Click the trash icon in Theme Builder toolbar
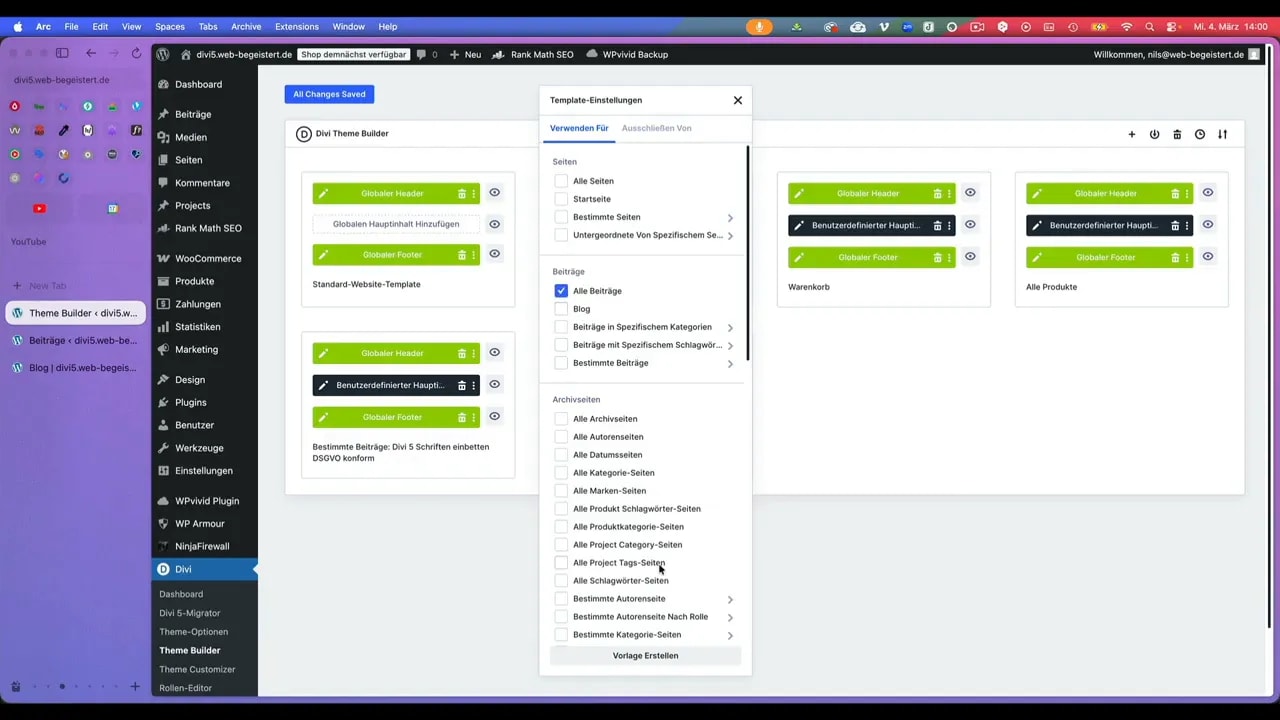1280x720 pixels. point(1177,134)
